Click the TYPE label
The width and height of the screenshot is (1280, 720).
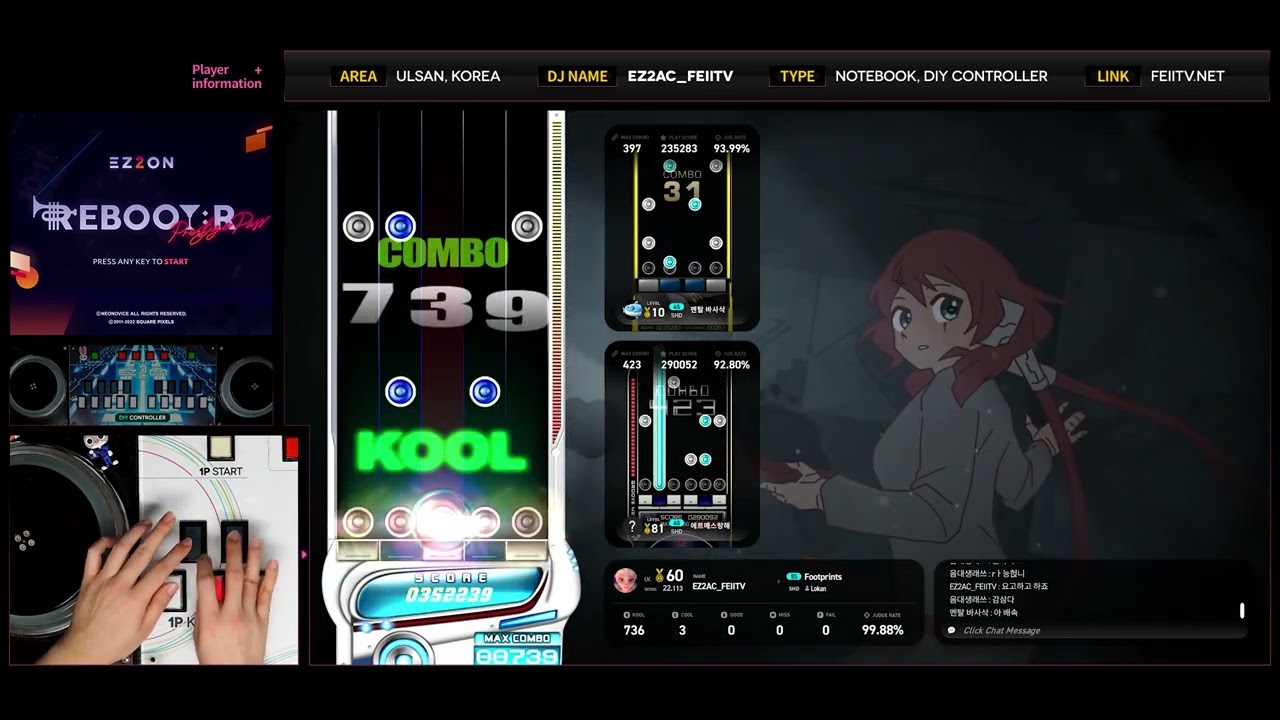(x=797, y=76)
